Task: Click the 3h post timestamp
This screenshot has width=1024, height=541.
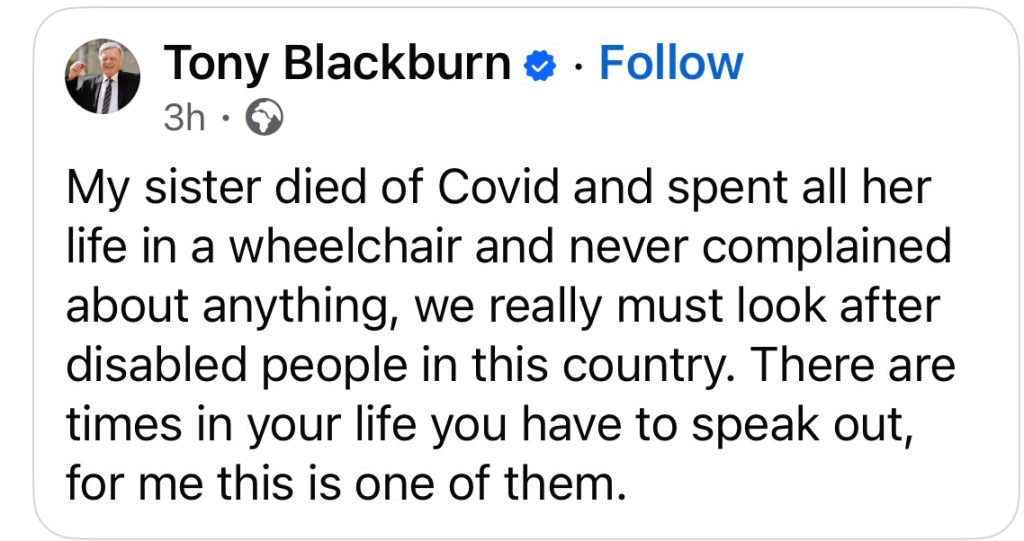Action: point(183,119)
